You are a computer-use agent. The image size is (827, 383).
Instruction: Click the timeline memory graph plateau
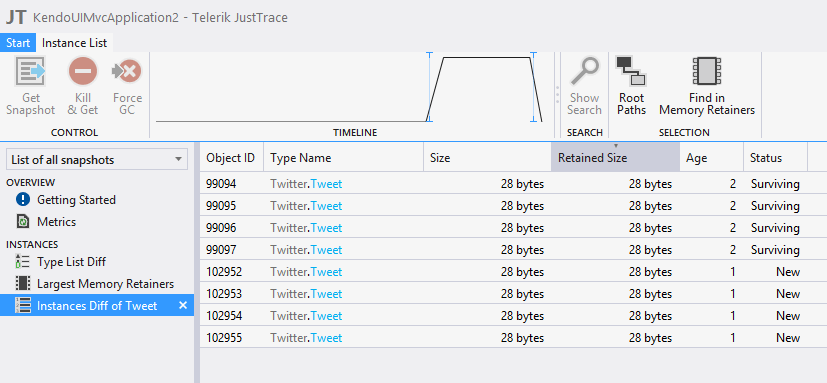point(487,58)
